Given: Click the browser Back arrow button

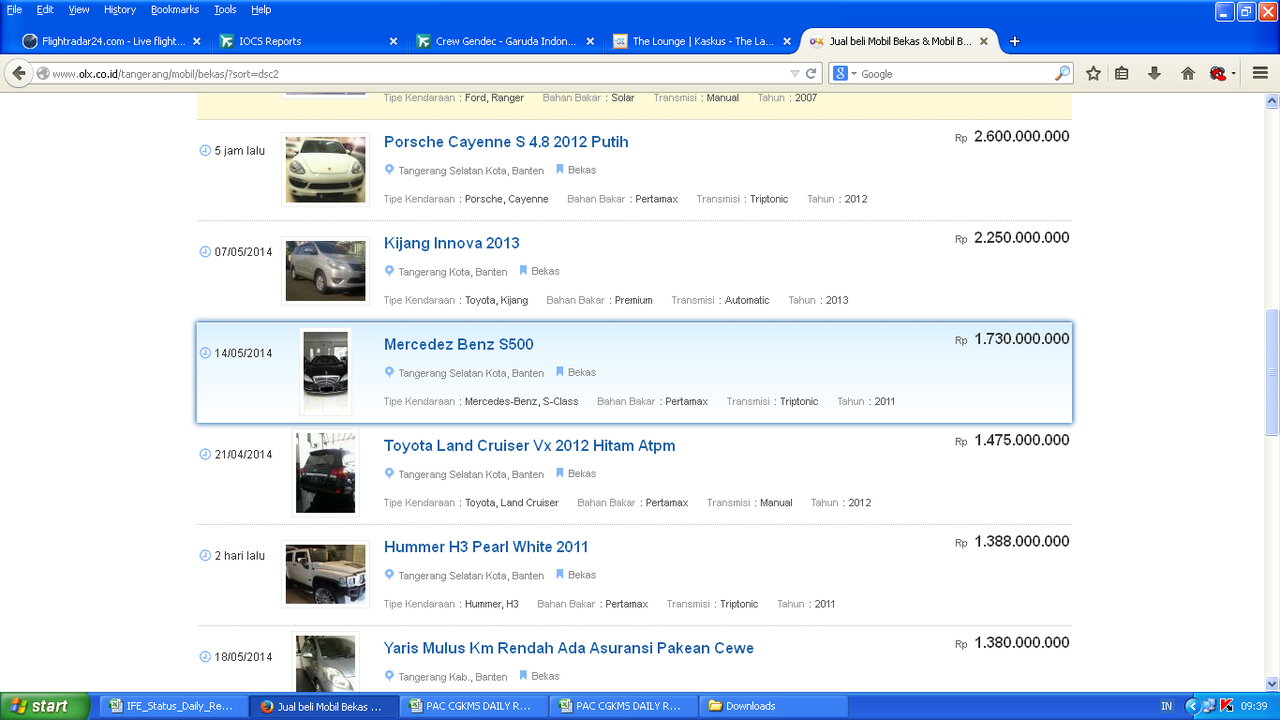Looking at the screenshot, I should [x=19, y=73].
